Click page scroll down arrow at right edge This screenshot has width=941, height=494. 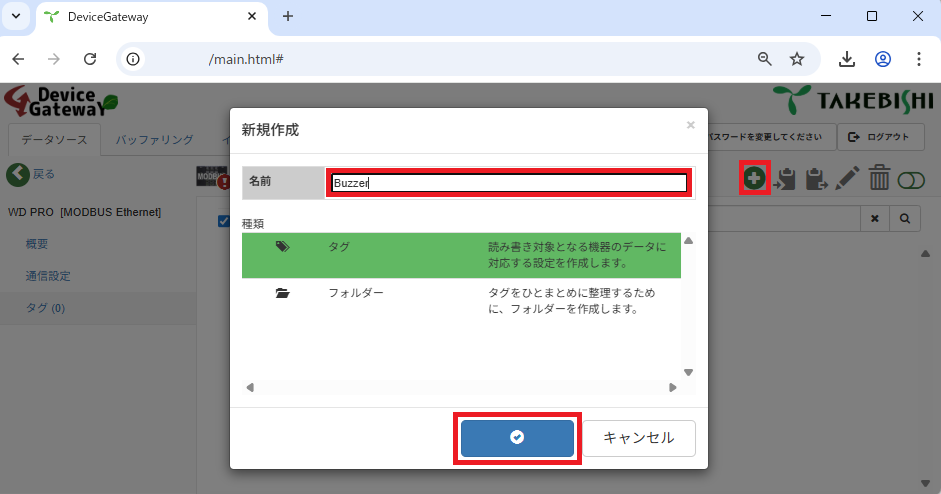(x=925, y=483)
